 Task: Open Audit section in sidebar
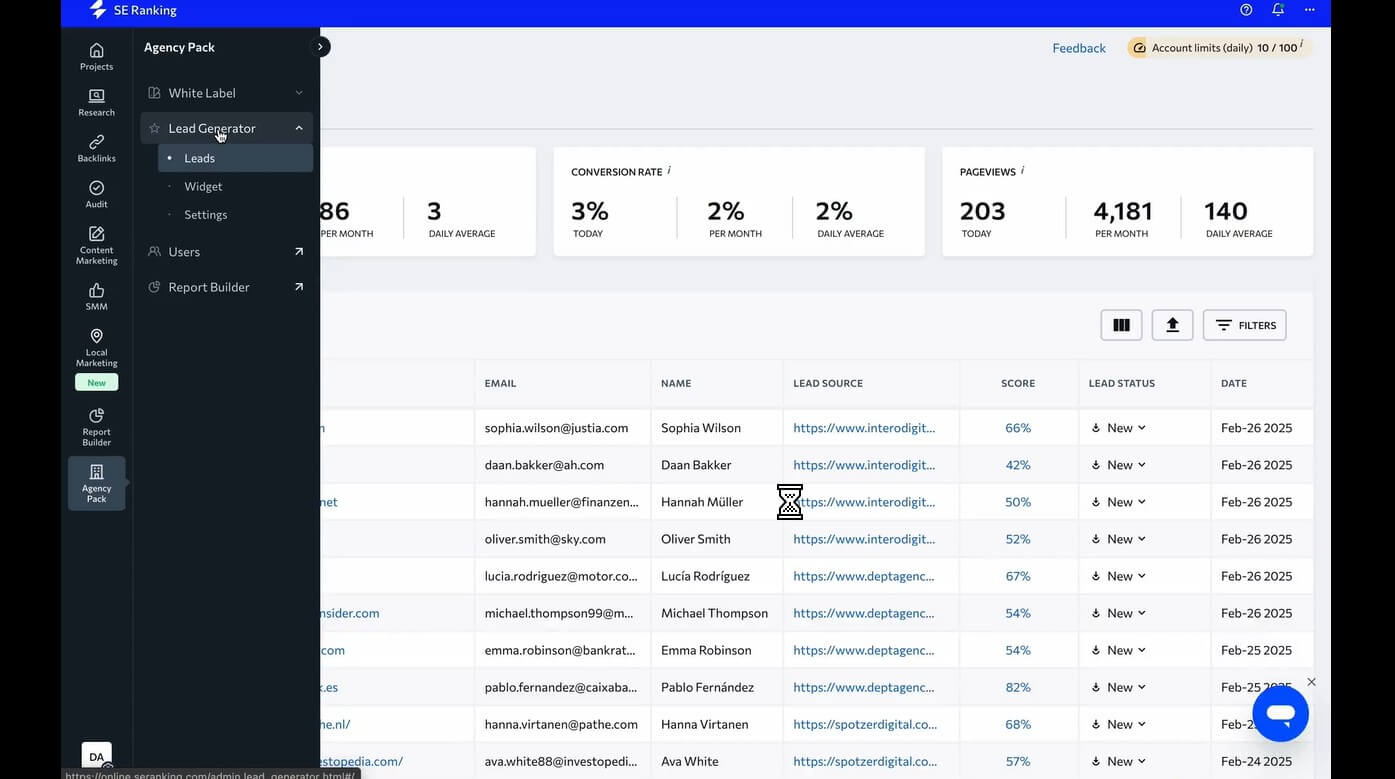coord(96,195)
